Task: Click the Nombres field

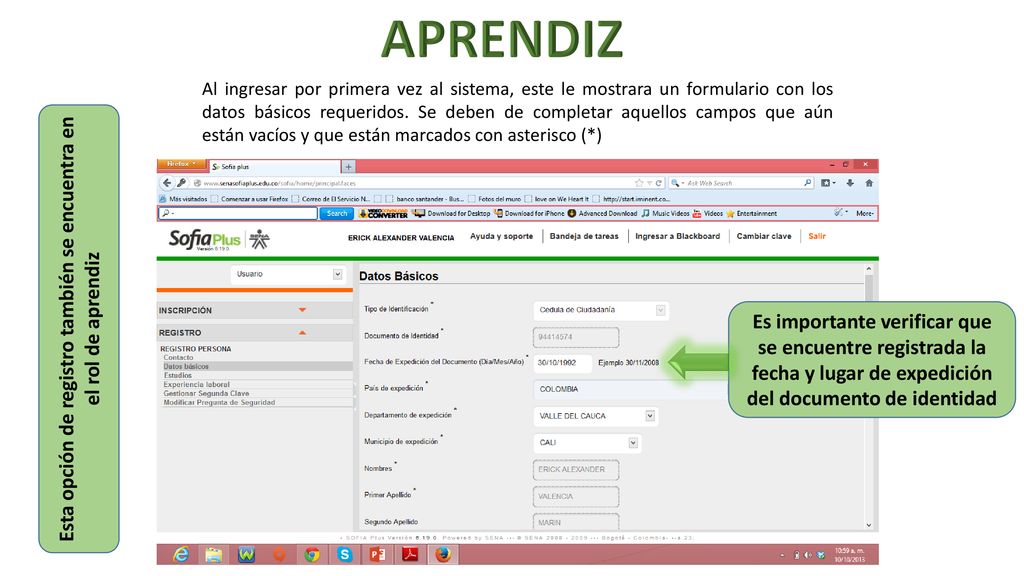Action: coord(575,470)
